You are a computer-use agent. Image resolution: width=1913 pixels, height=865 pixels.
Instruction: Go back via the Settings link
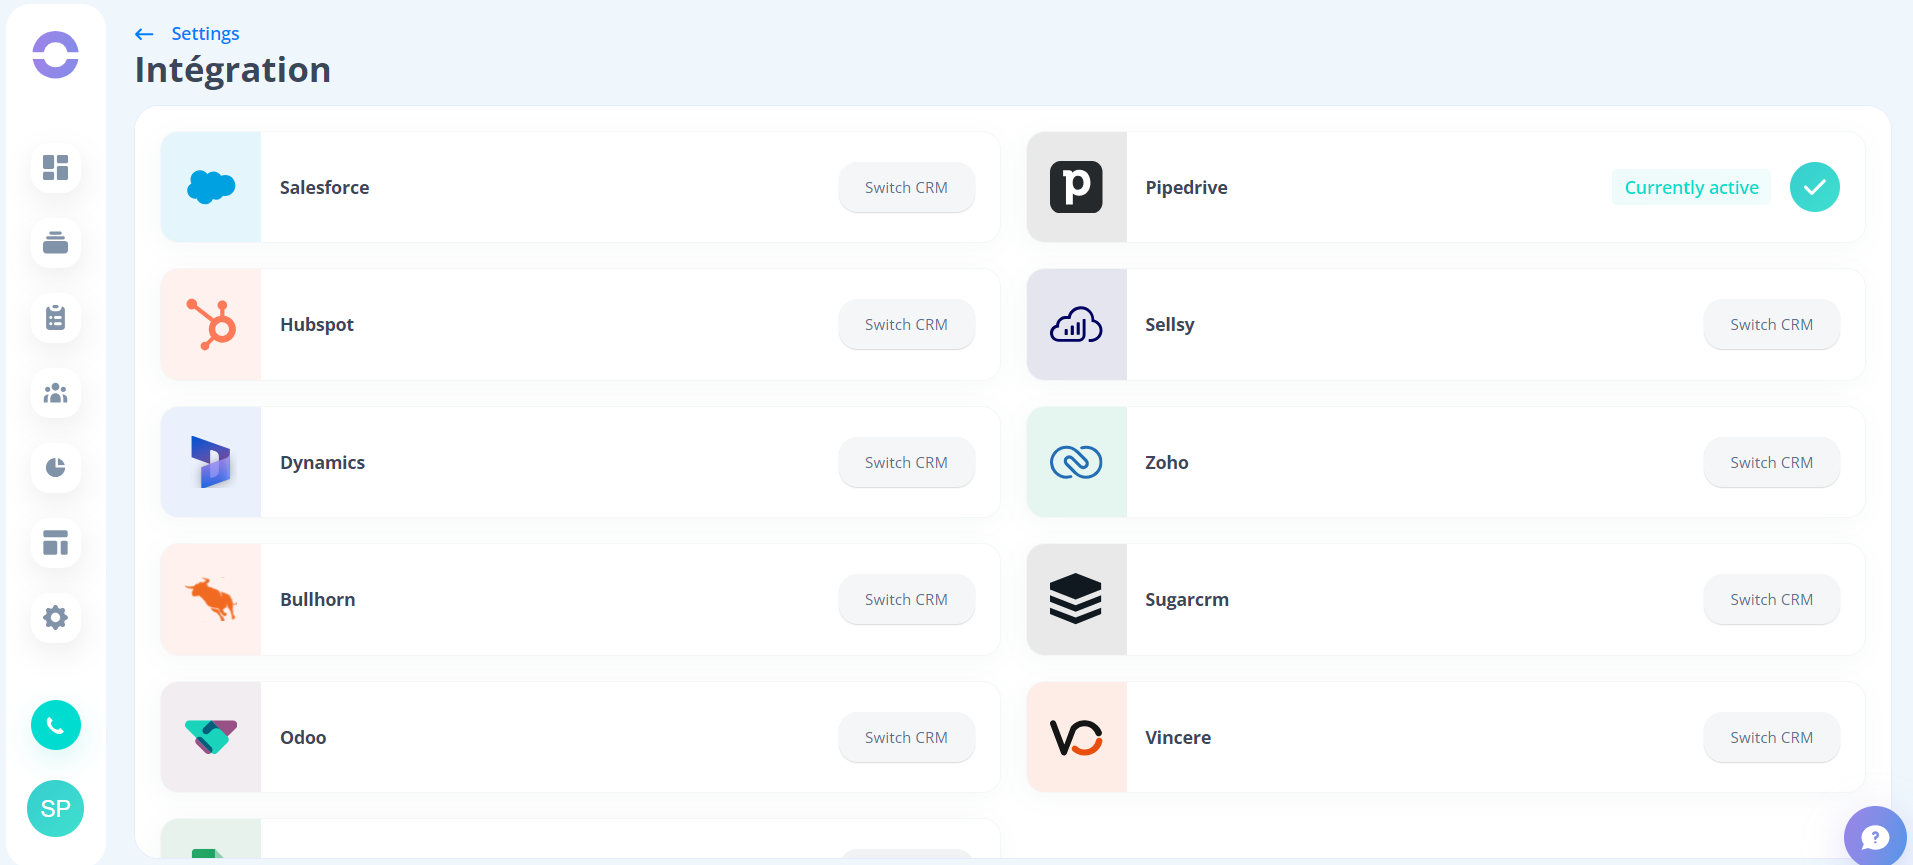click(x=205, y=34)
